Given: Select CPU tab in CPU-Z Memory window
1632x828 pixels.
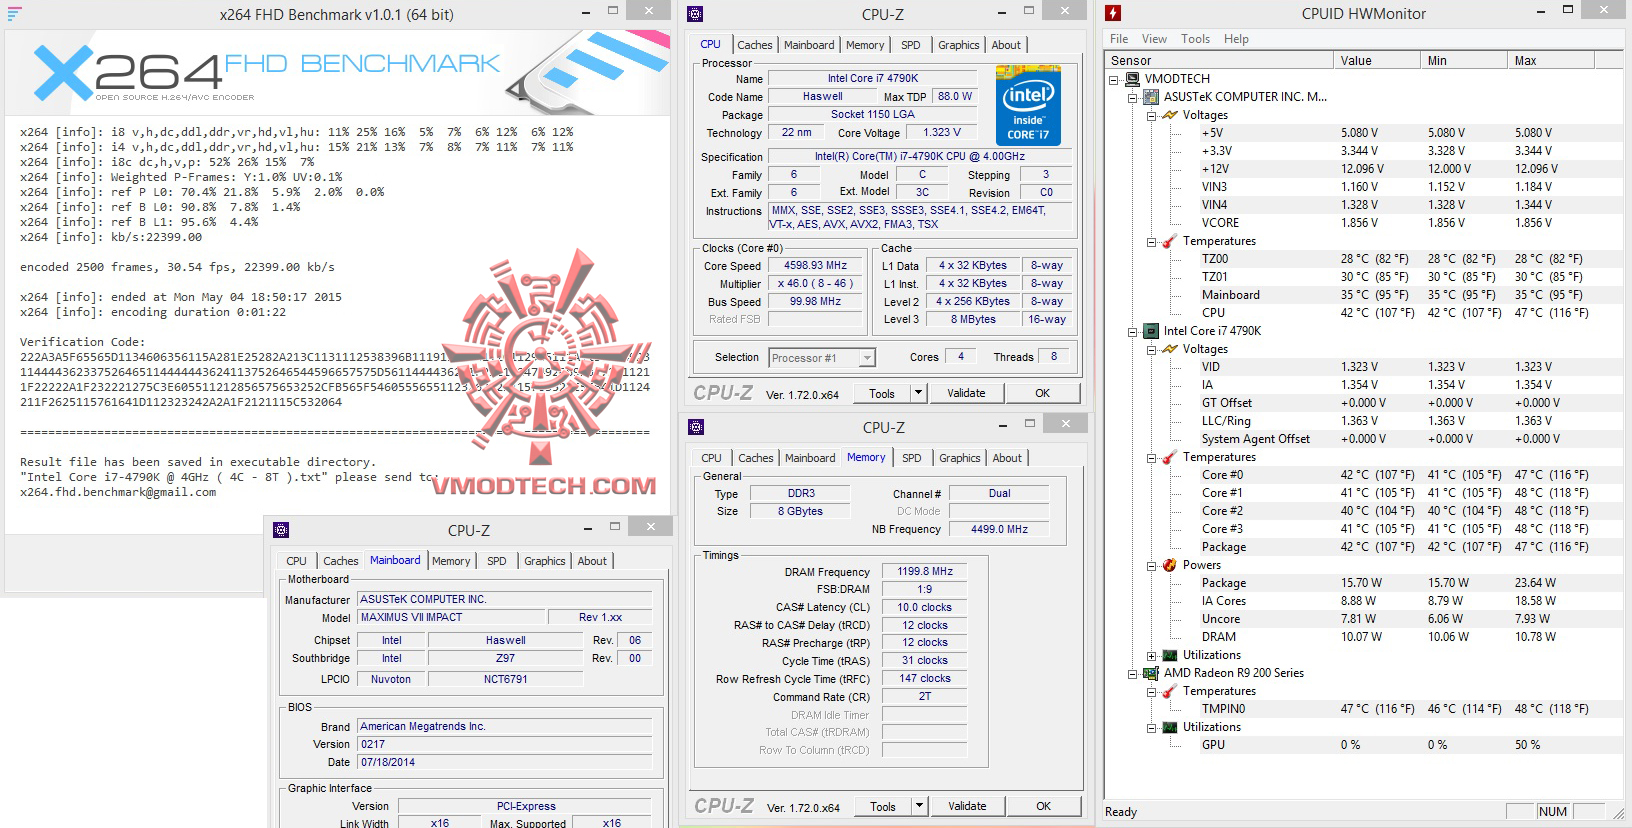Looking at the screenshot, I should [711, 458].
